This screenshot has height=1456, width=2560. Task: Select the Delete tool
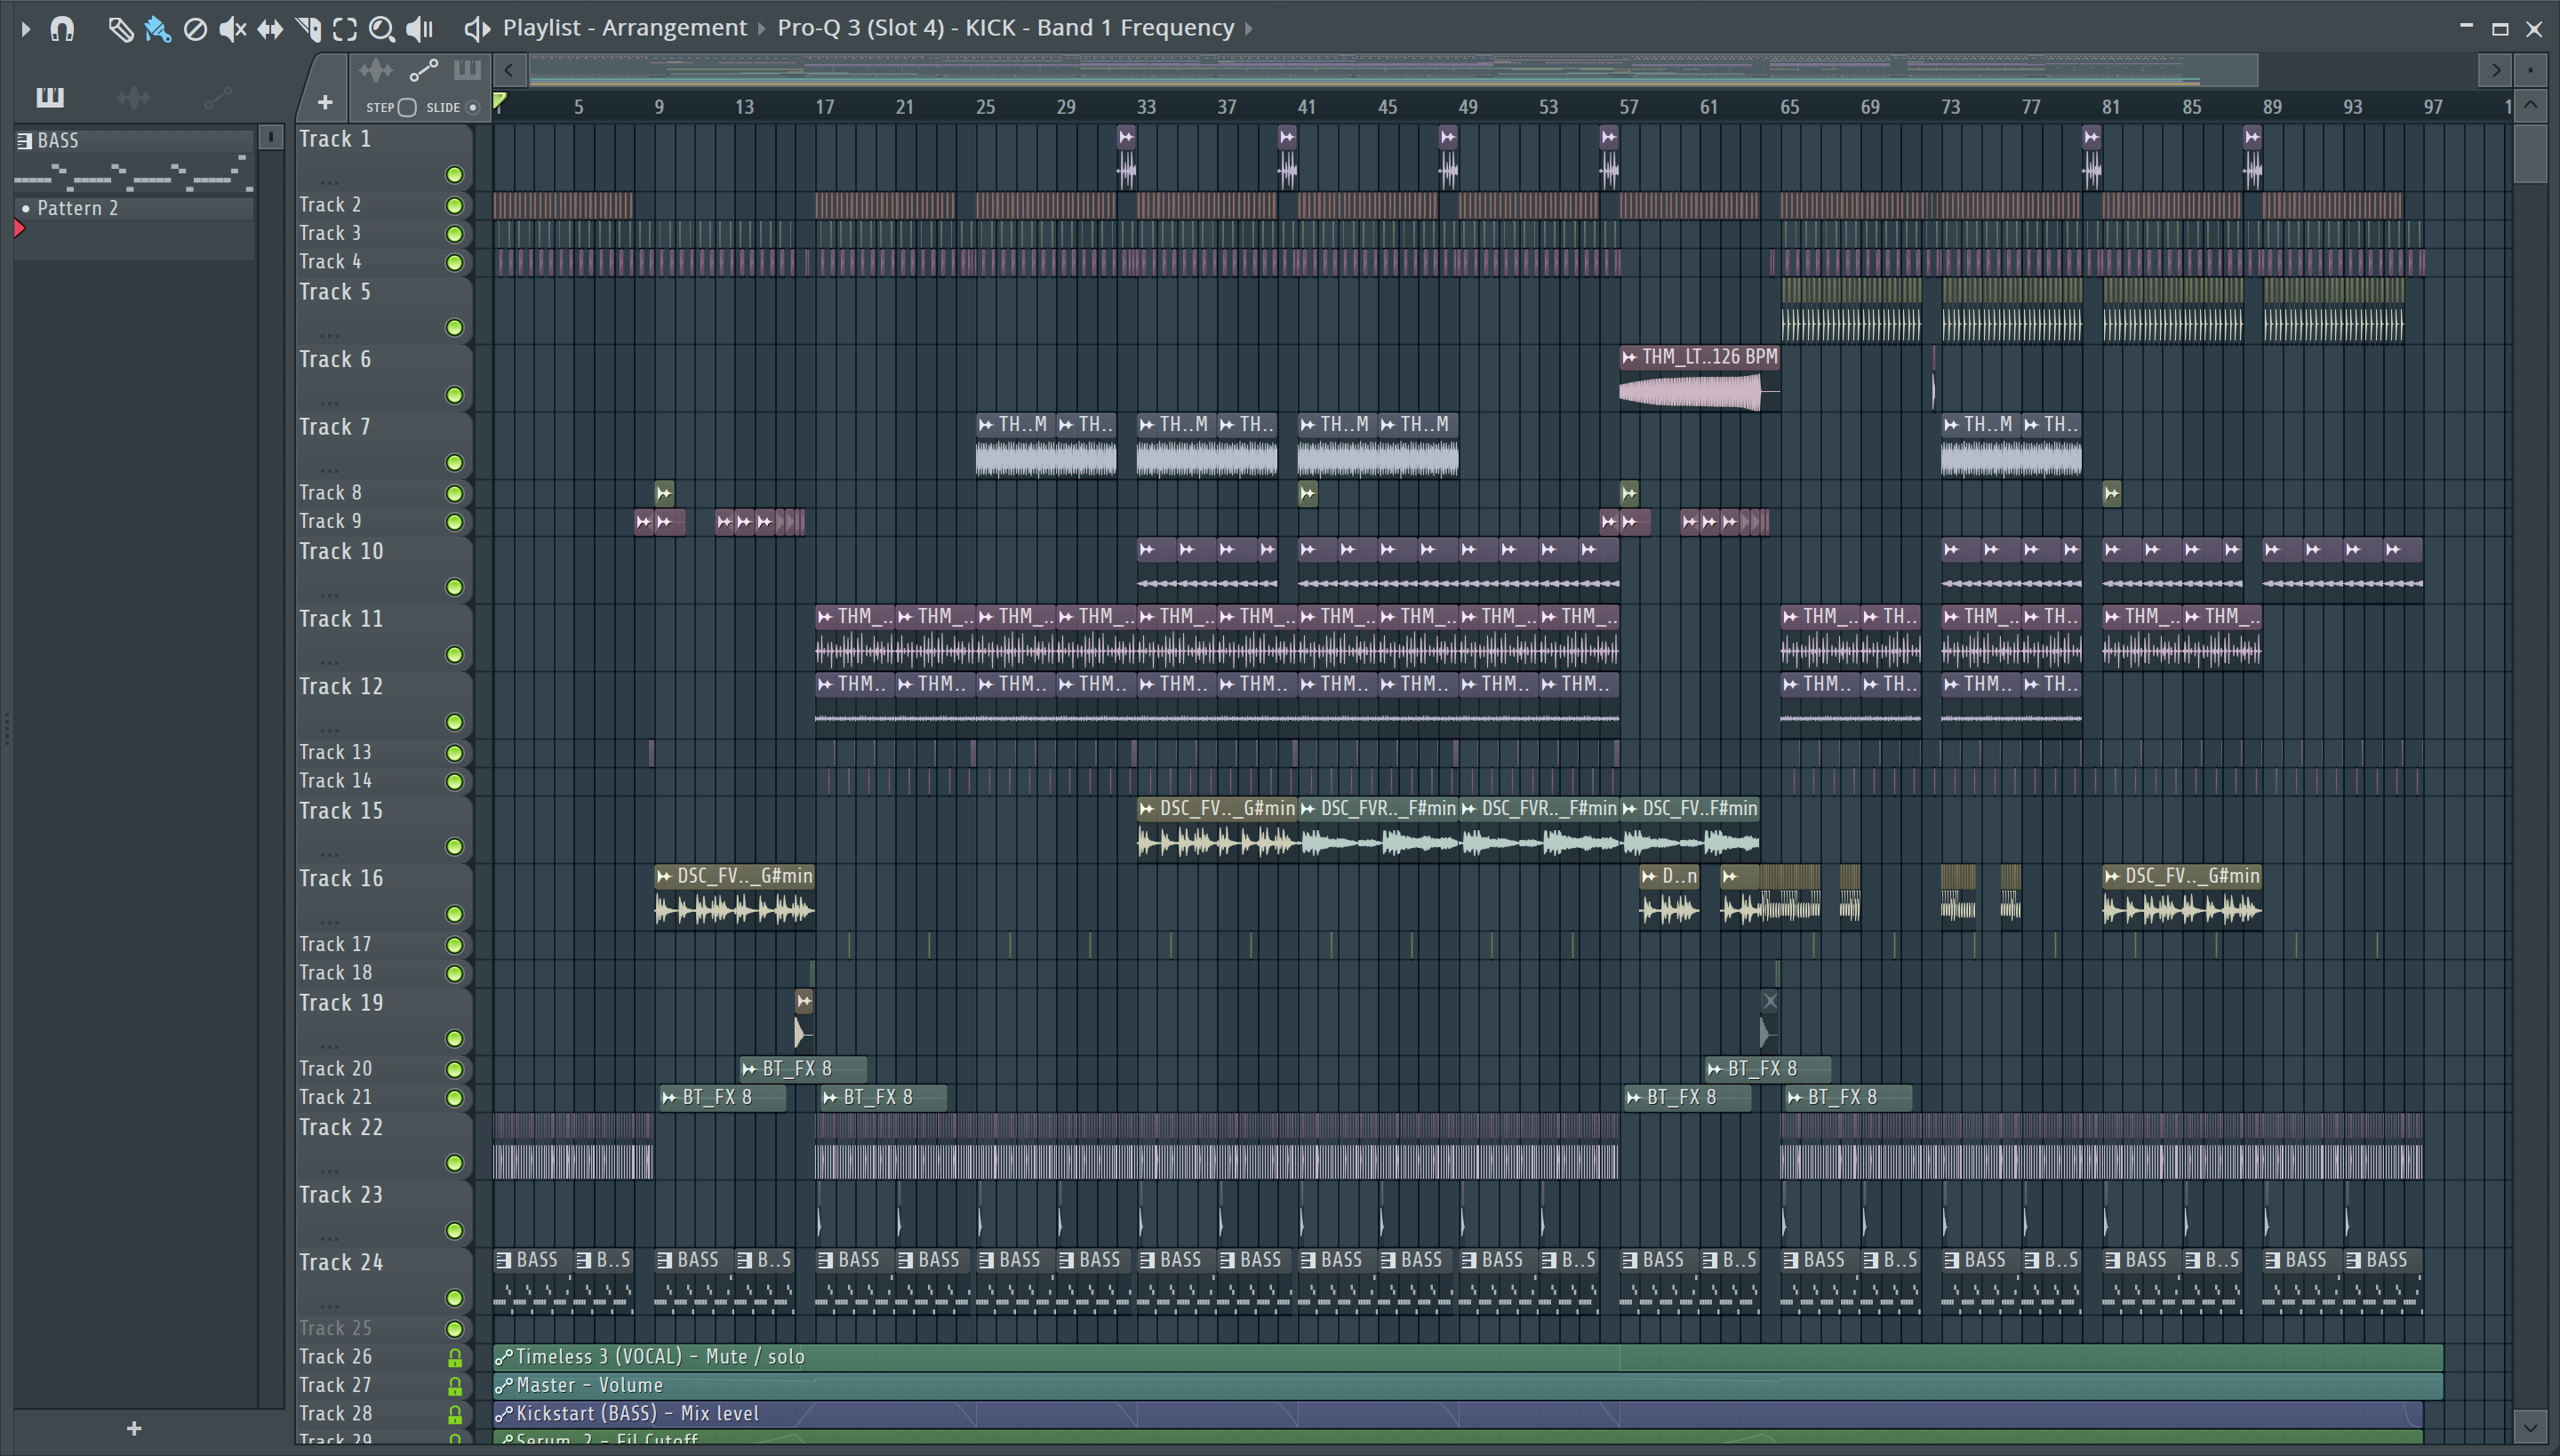195,29
